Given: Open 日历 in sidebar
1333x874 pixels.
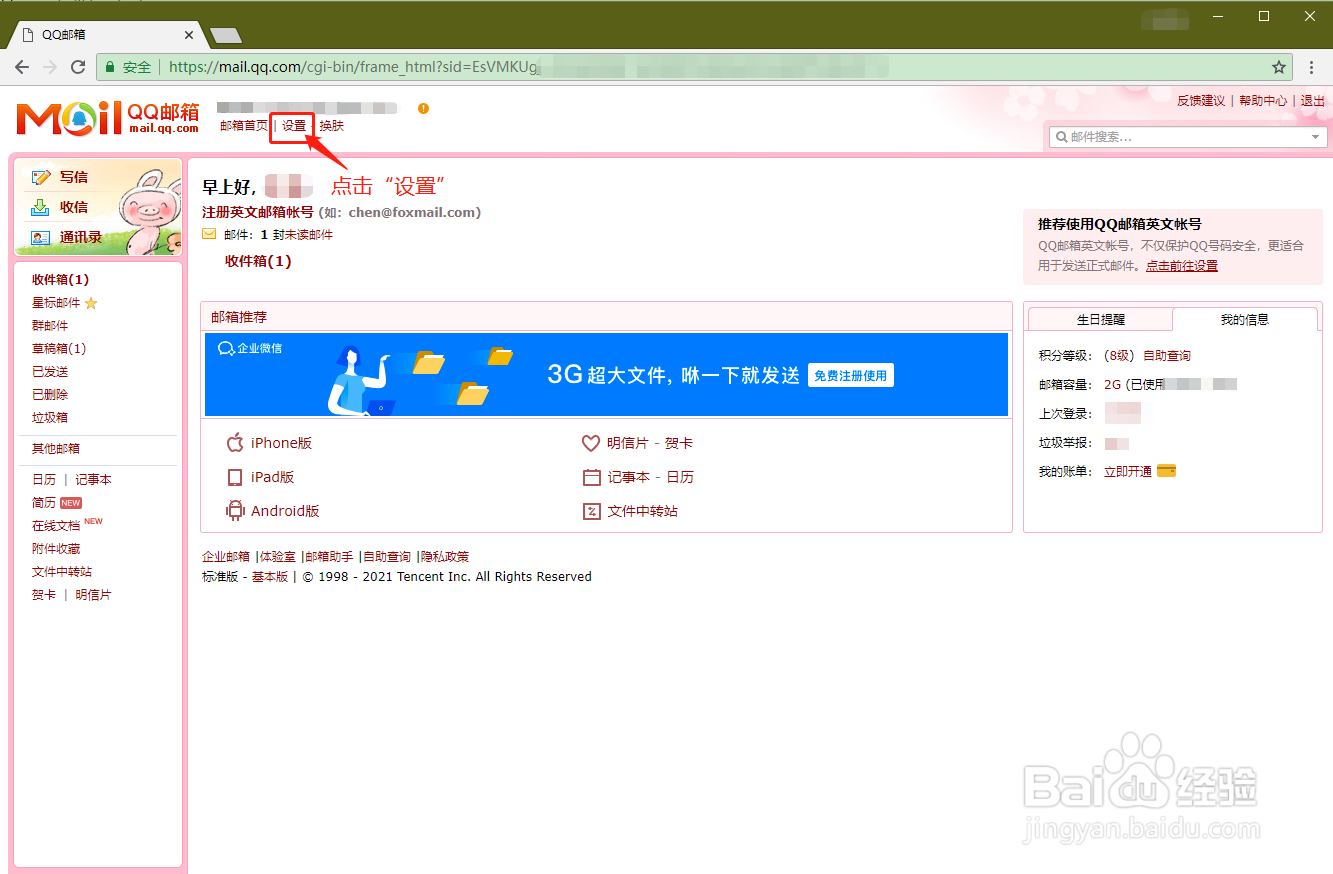Looking at the screenshot, I should point(44,480).
